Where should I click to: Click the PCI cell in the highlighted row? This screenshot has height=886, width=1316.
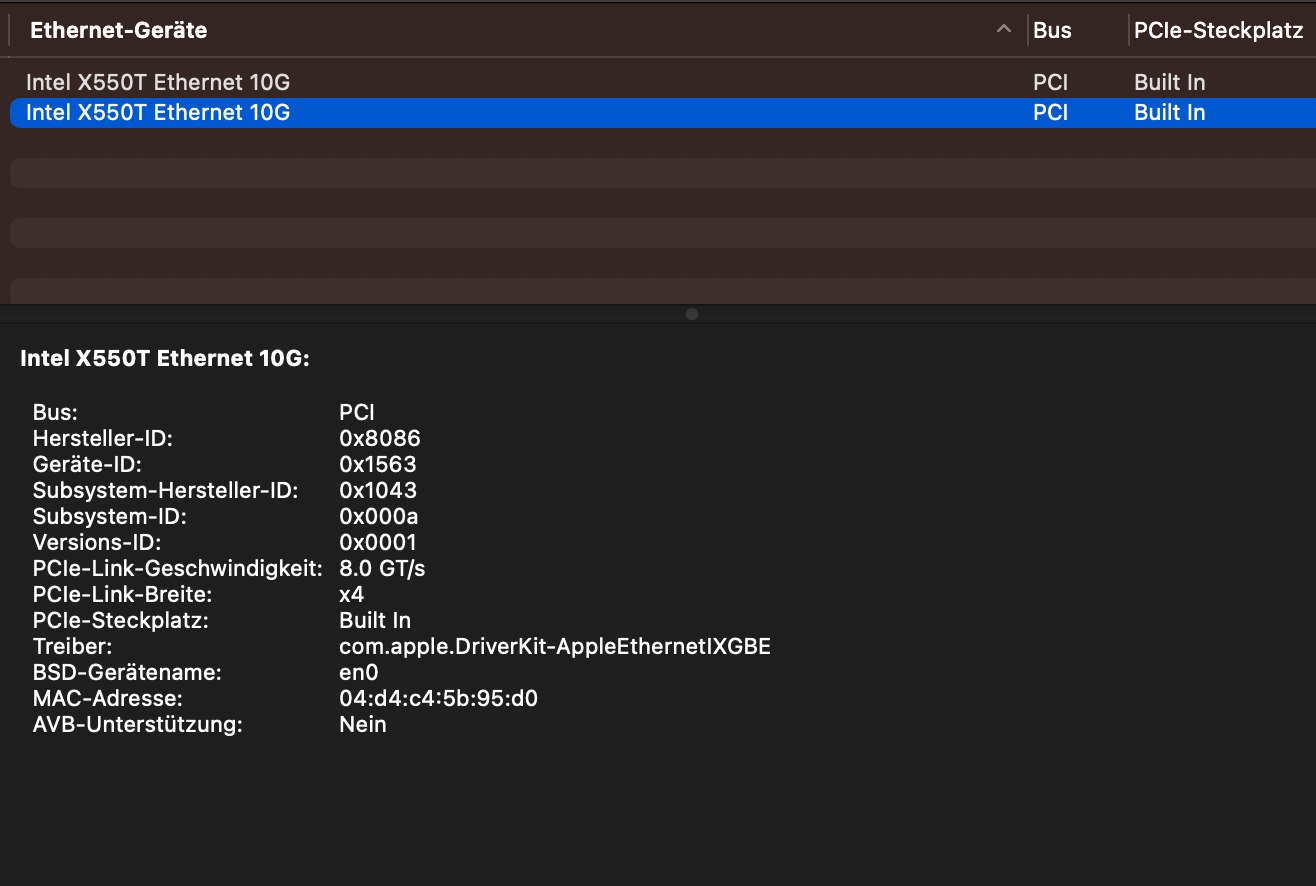[1050, 113]
